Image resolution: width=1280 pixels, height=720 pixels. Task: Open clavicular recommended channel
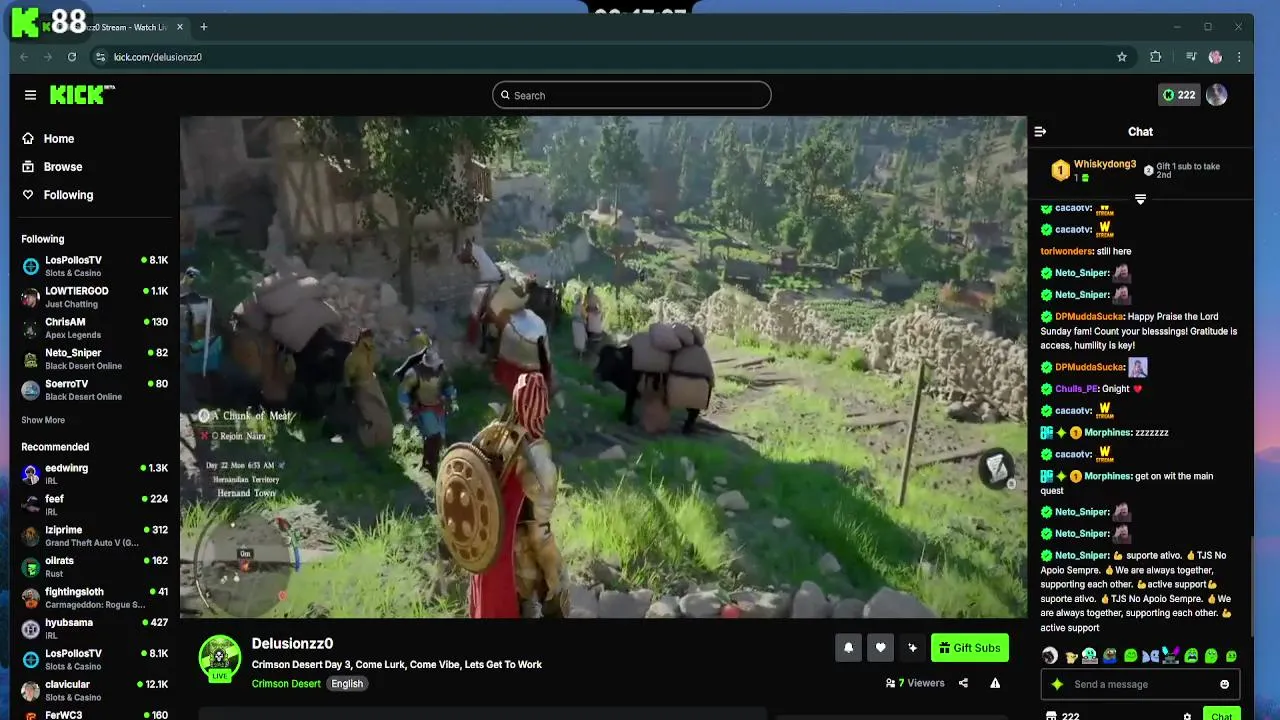pos(95,690)
